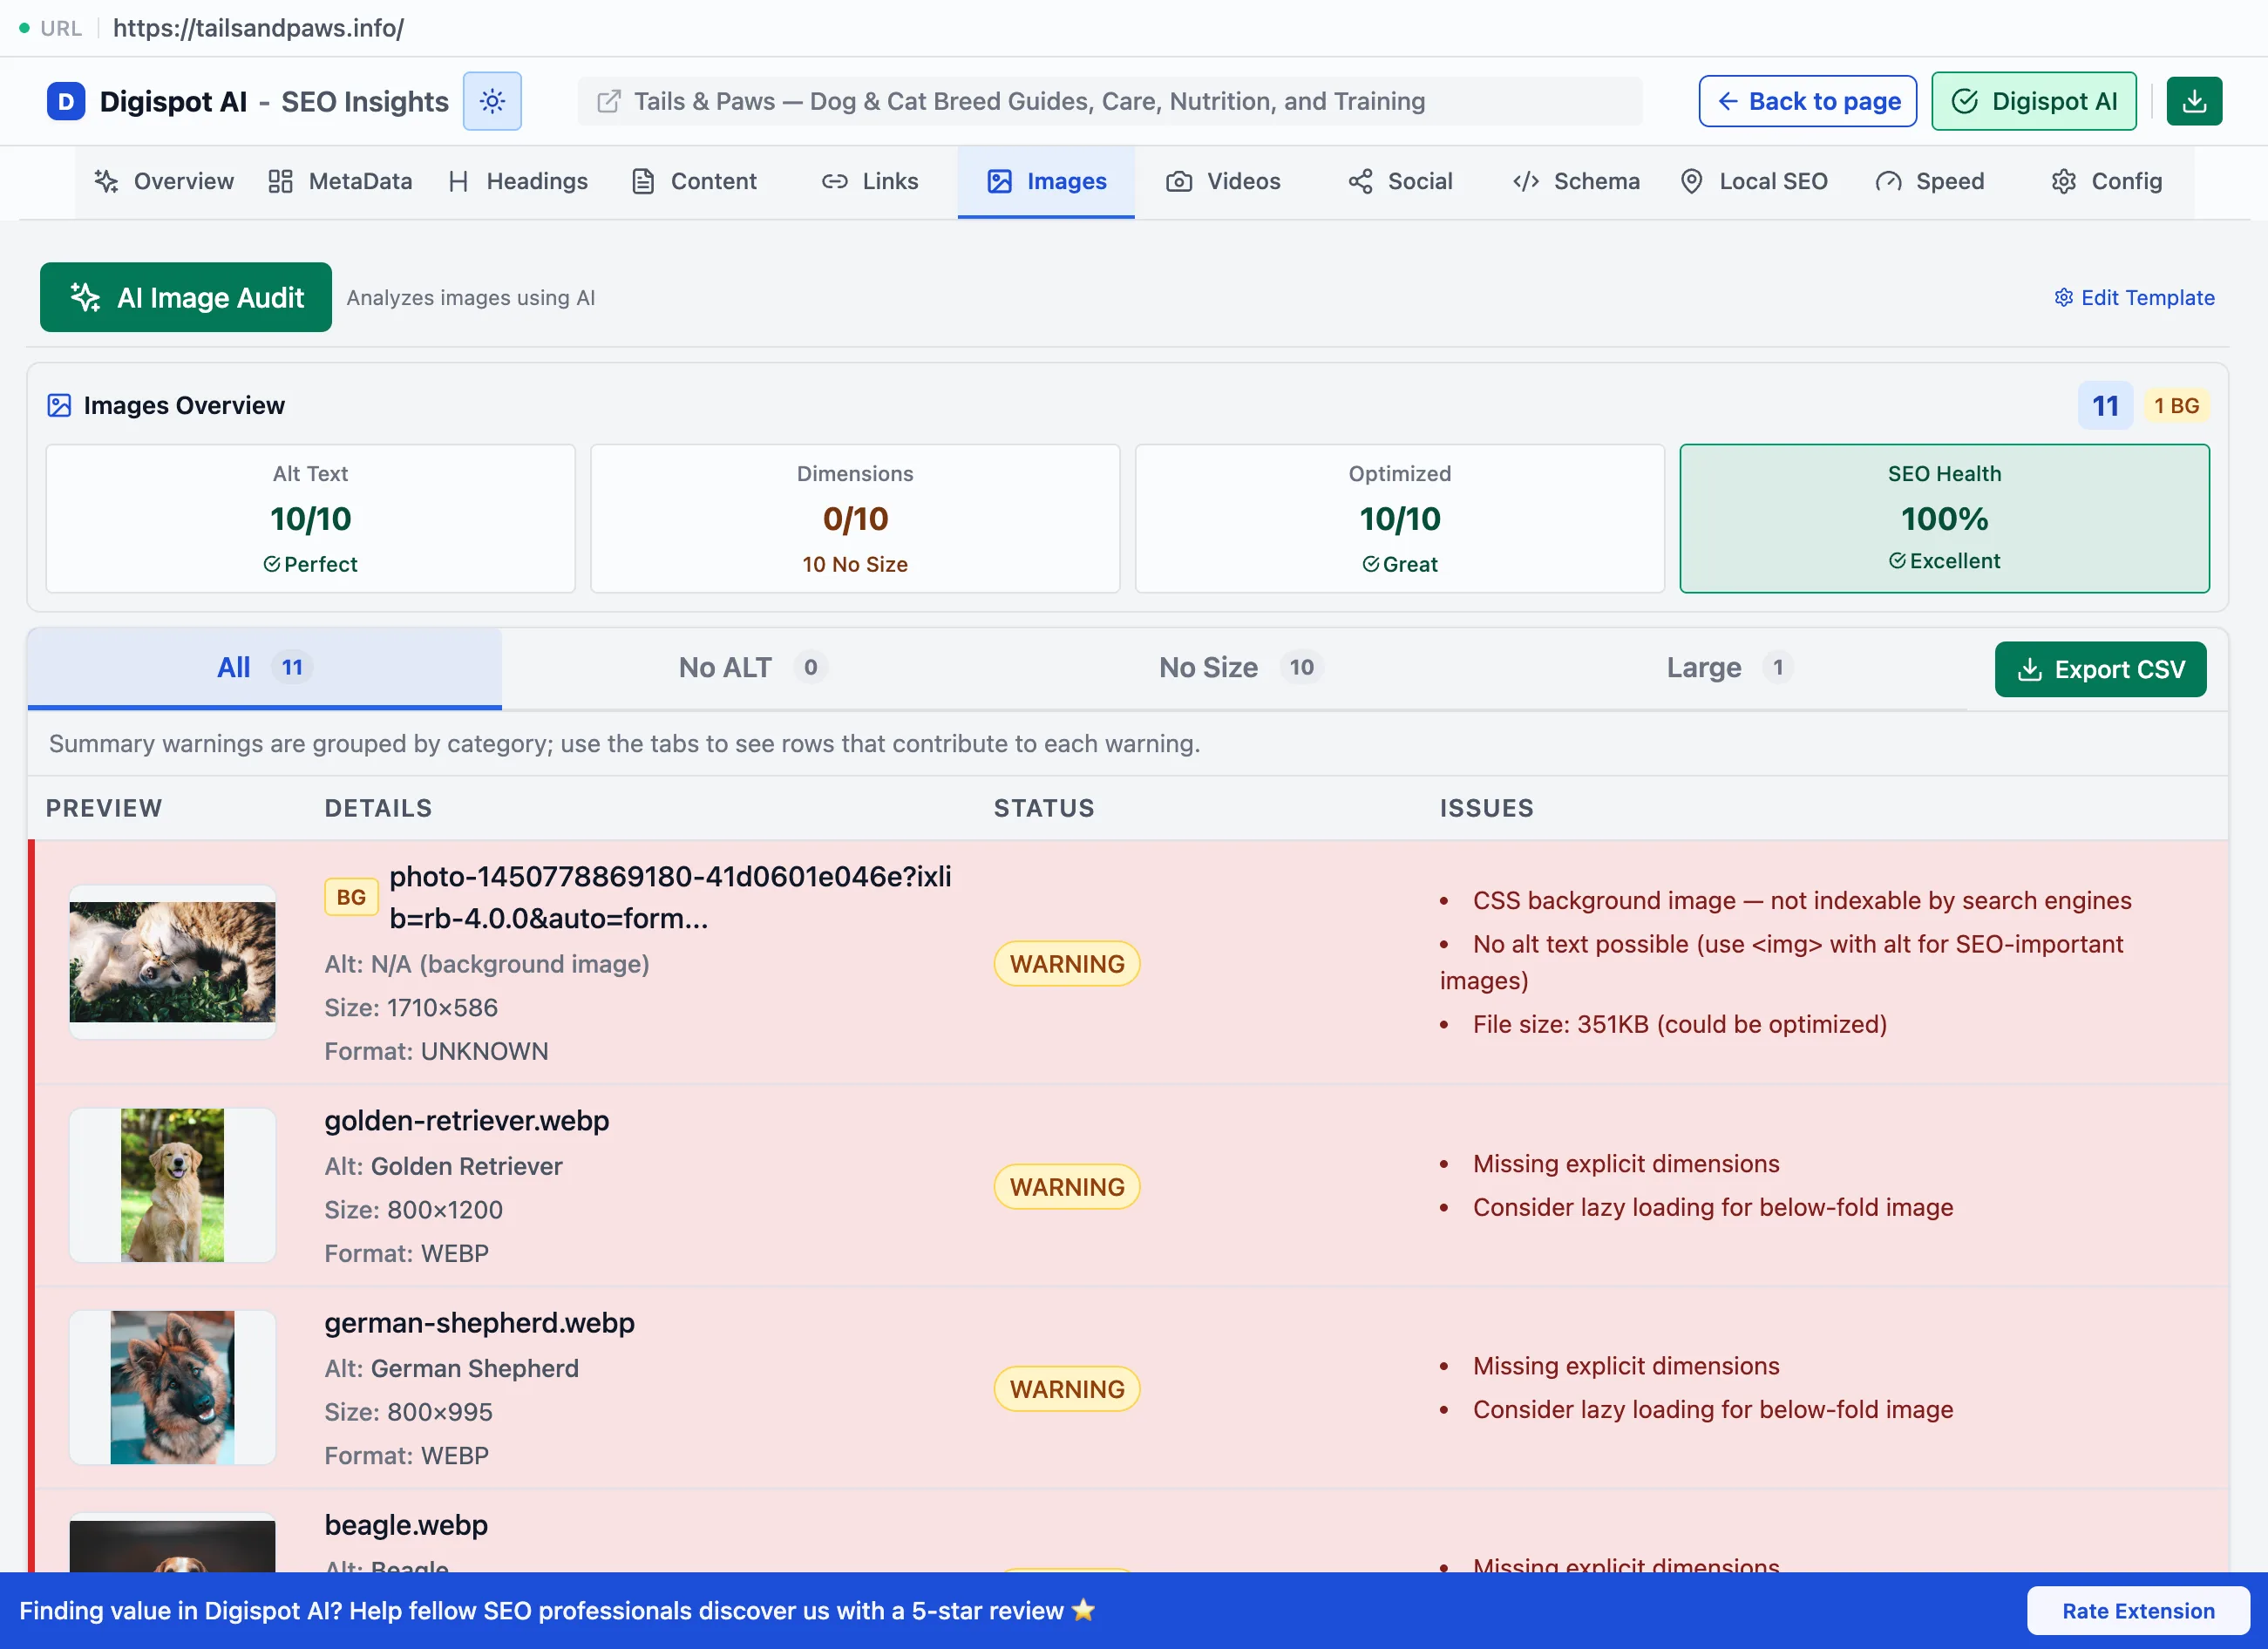Image resolution: width=2268 pixels, height=1649 pixels.
Task: Select the Alt Text 10/10 card
Action: pos(311,519)
